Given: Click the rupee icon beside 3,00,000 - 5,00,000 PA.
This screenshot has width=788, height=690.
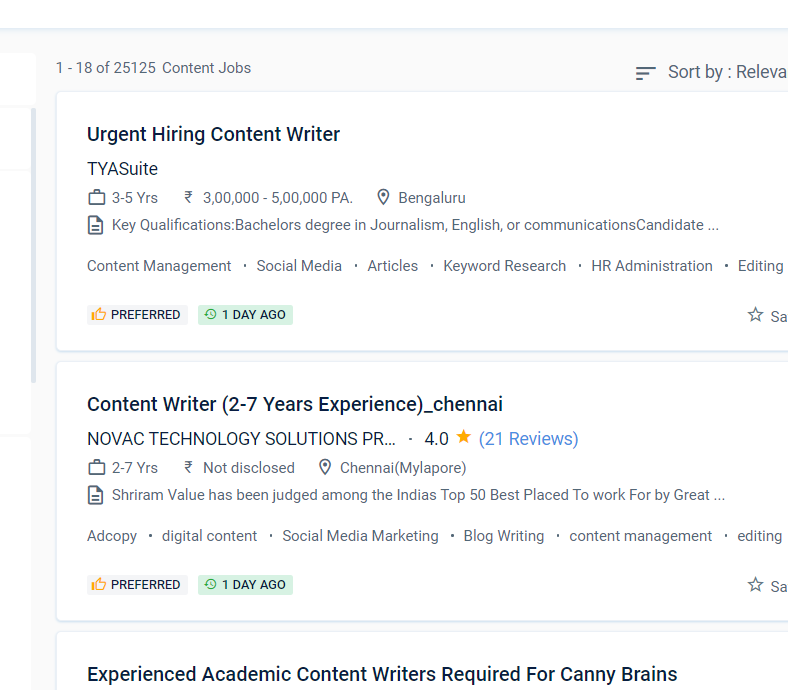Looking at the screenshot, I should click(188, 197).
